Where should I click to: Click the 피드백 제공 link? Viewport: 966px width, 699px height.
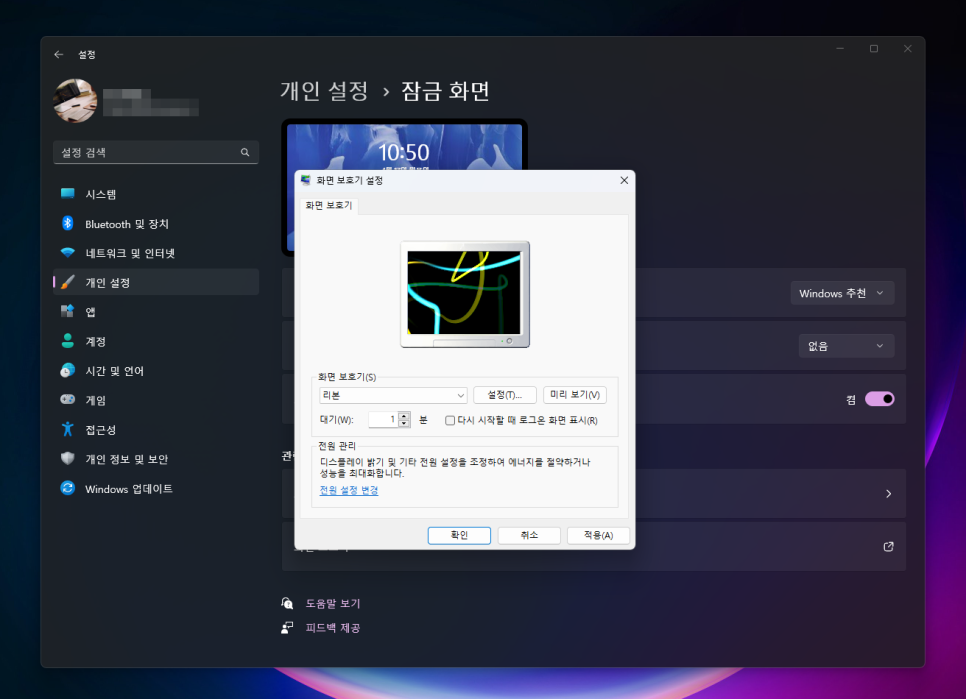[333, 628]
